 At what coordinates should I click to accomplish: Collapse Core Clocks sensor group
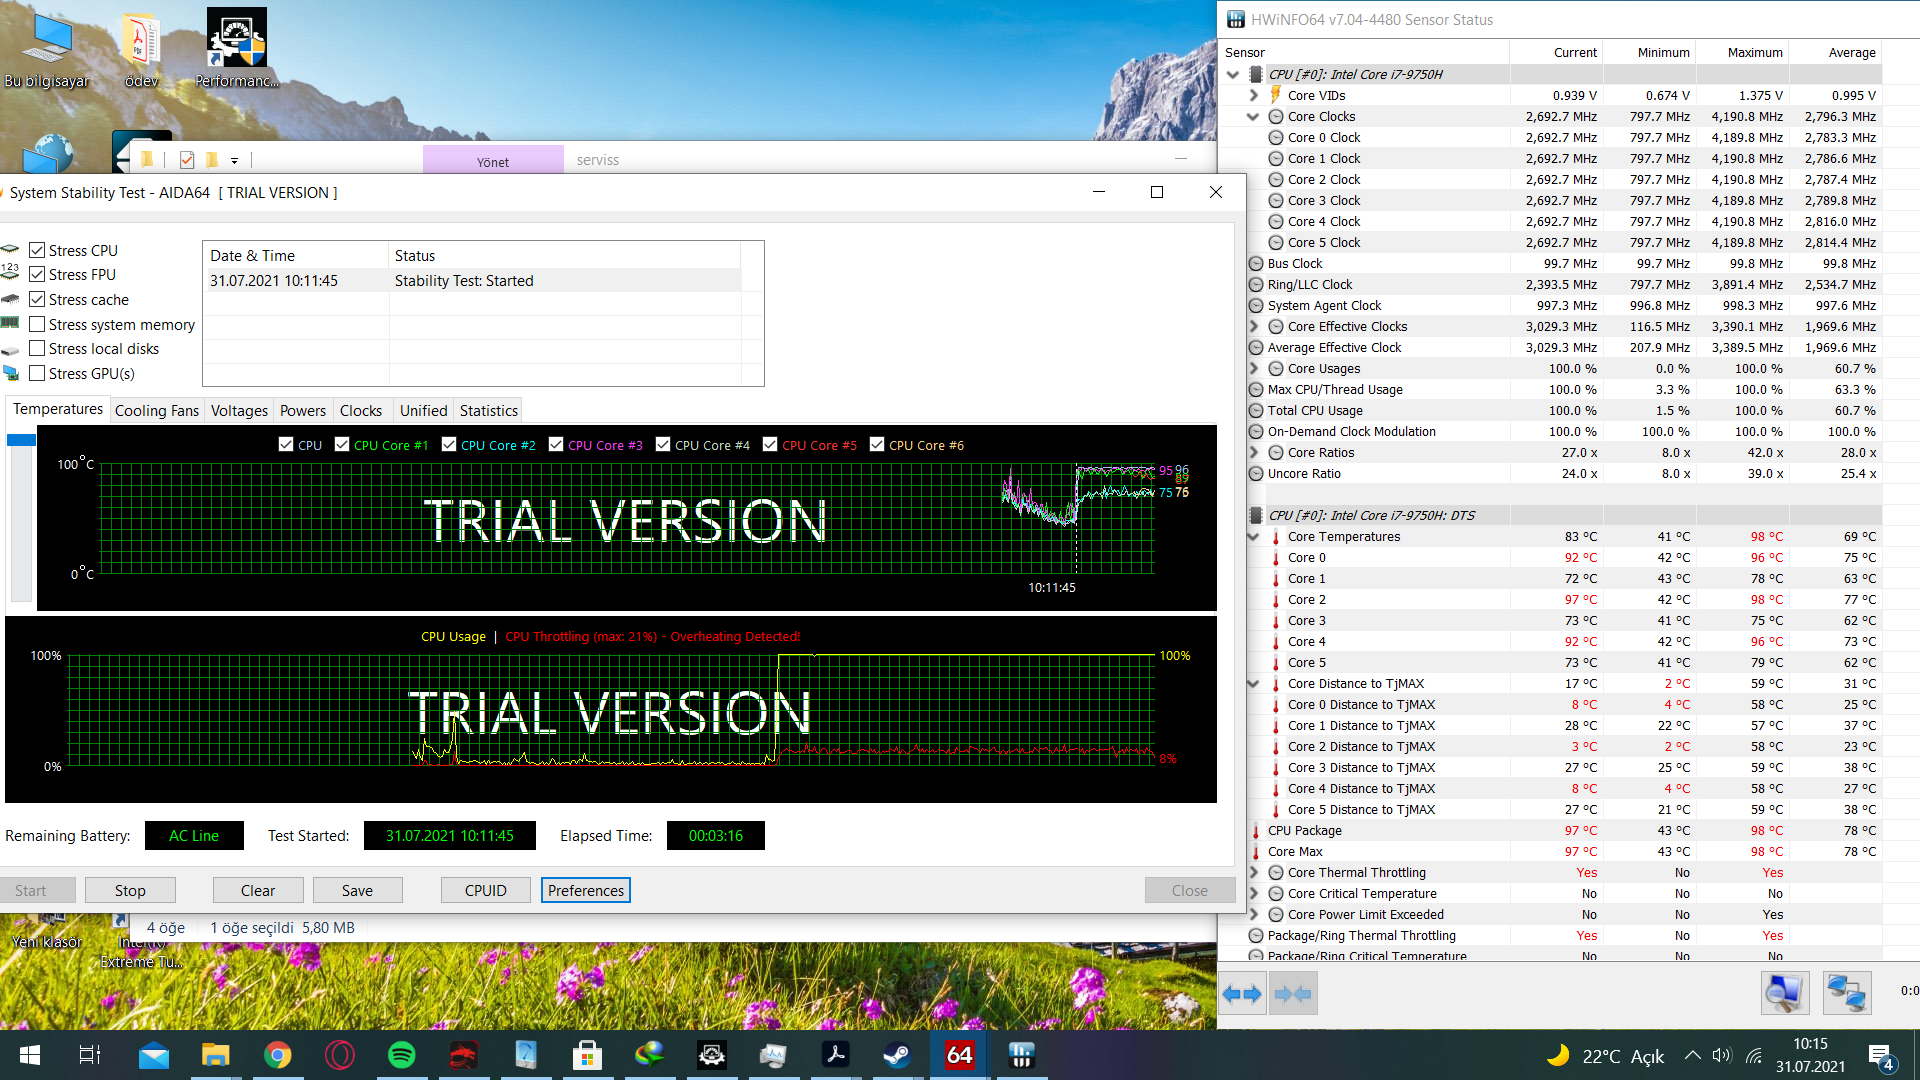tap(1253, 117)
